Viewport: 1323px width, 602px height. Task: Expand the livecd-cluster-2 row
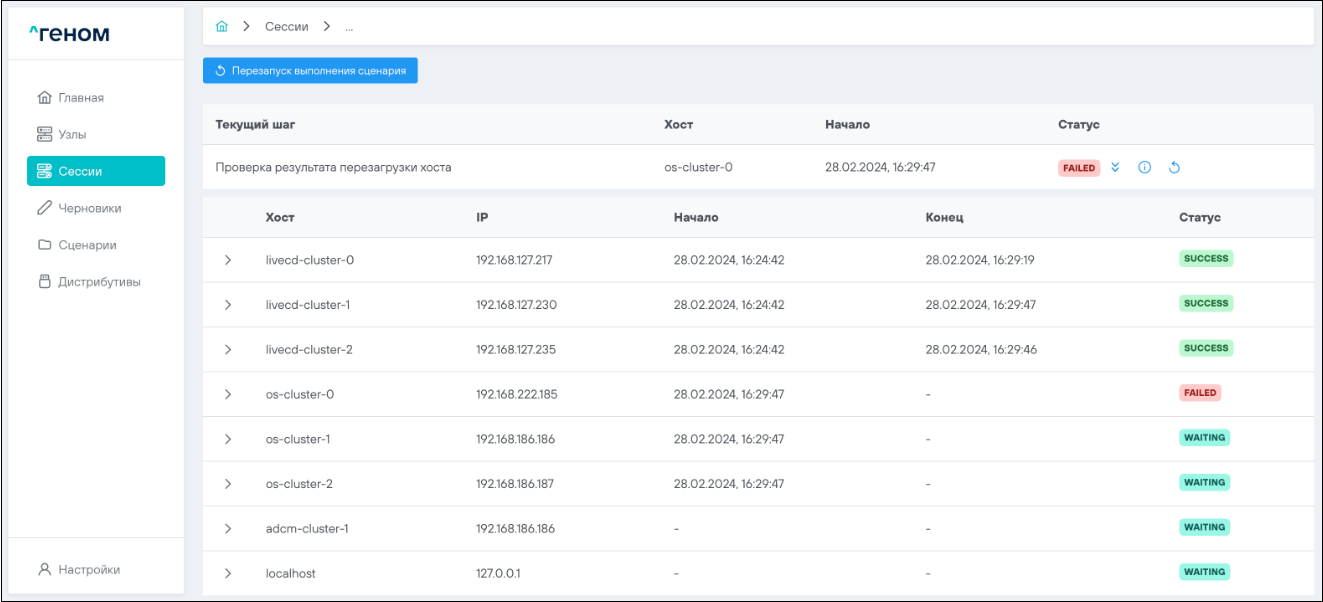pyautogui.click(x=228, y=350)
